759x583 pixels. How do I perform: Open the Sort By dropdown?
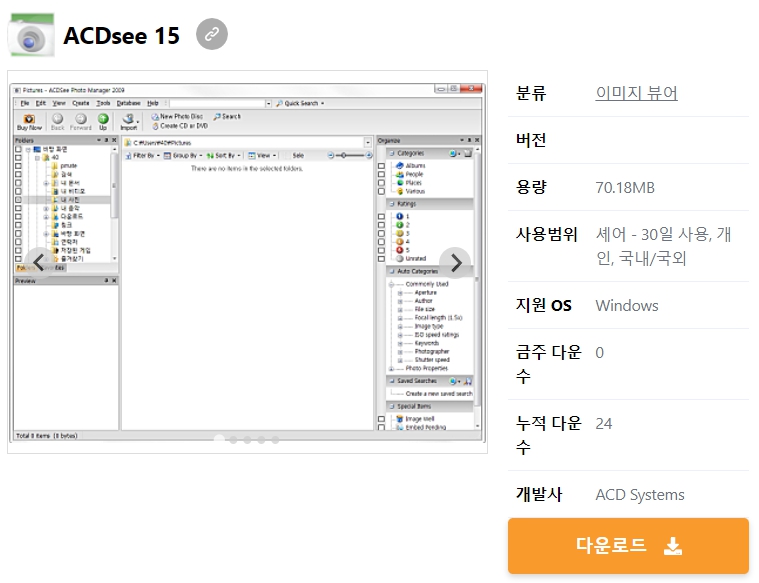coord(223,155)
